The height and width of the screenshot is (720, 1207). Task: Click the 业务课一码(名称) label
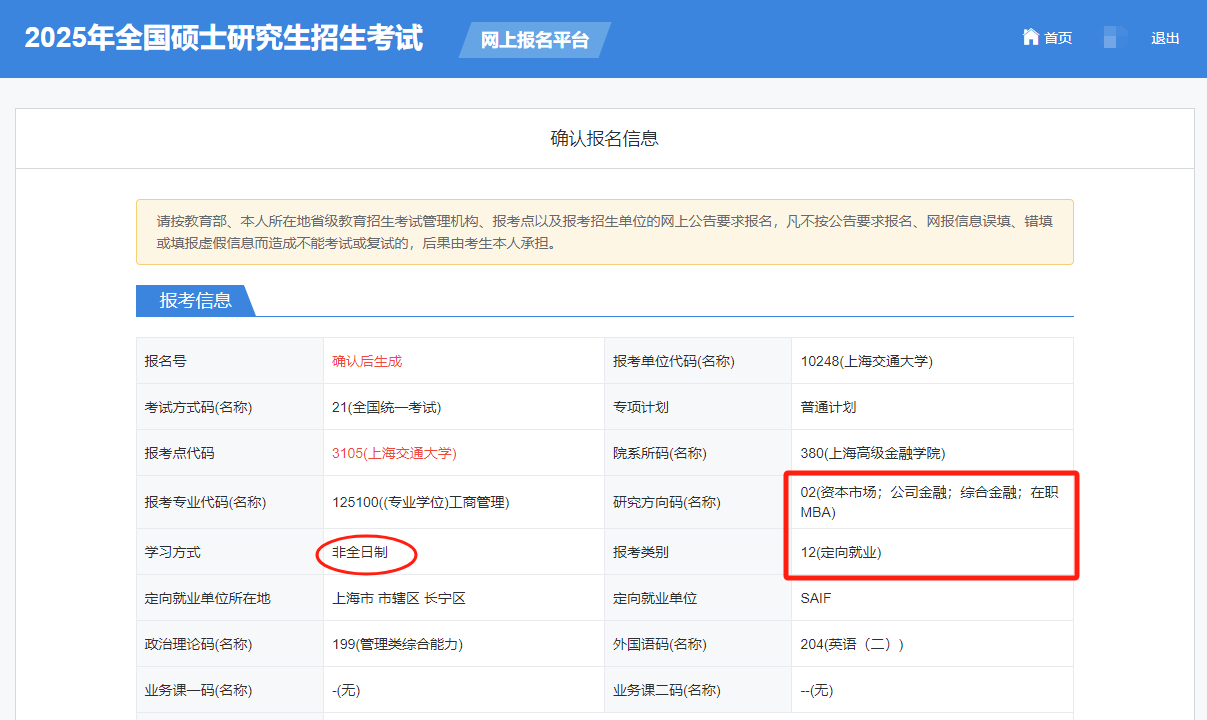pos(198,690)
